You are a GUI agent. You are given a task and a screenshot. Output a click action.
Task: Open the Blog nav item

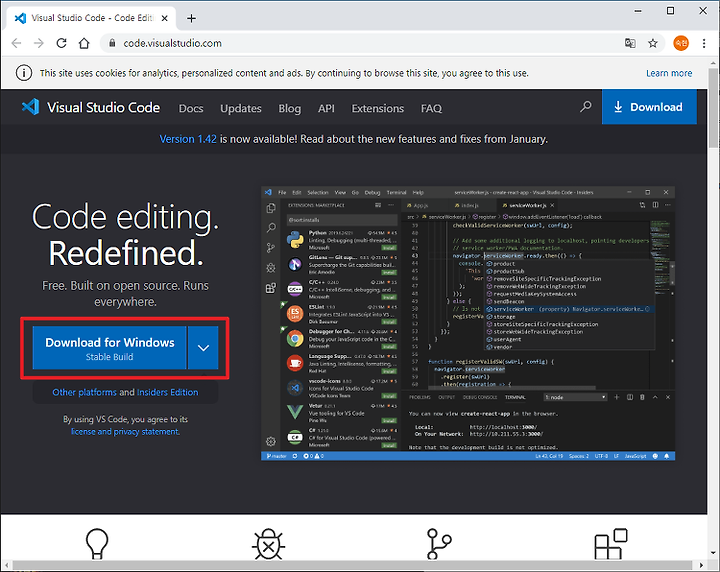pyautogui.click(x=290, y=108)
